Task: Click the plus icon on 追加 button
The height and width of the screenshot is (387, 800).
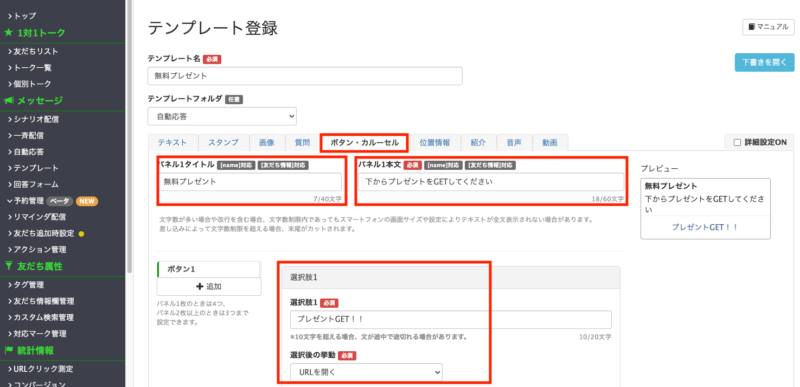Action: tap(199, 287)
